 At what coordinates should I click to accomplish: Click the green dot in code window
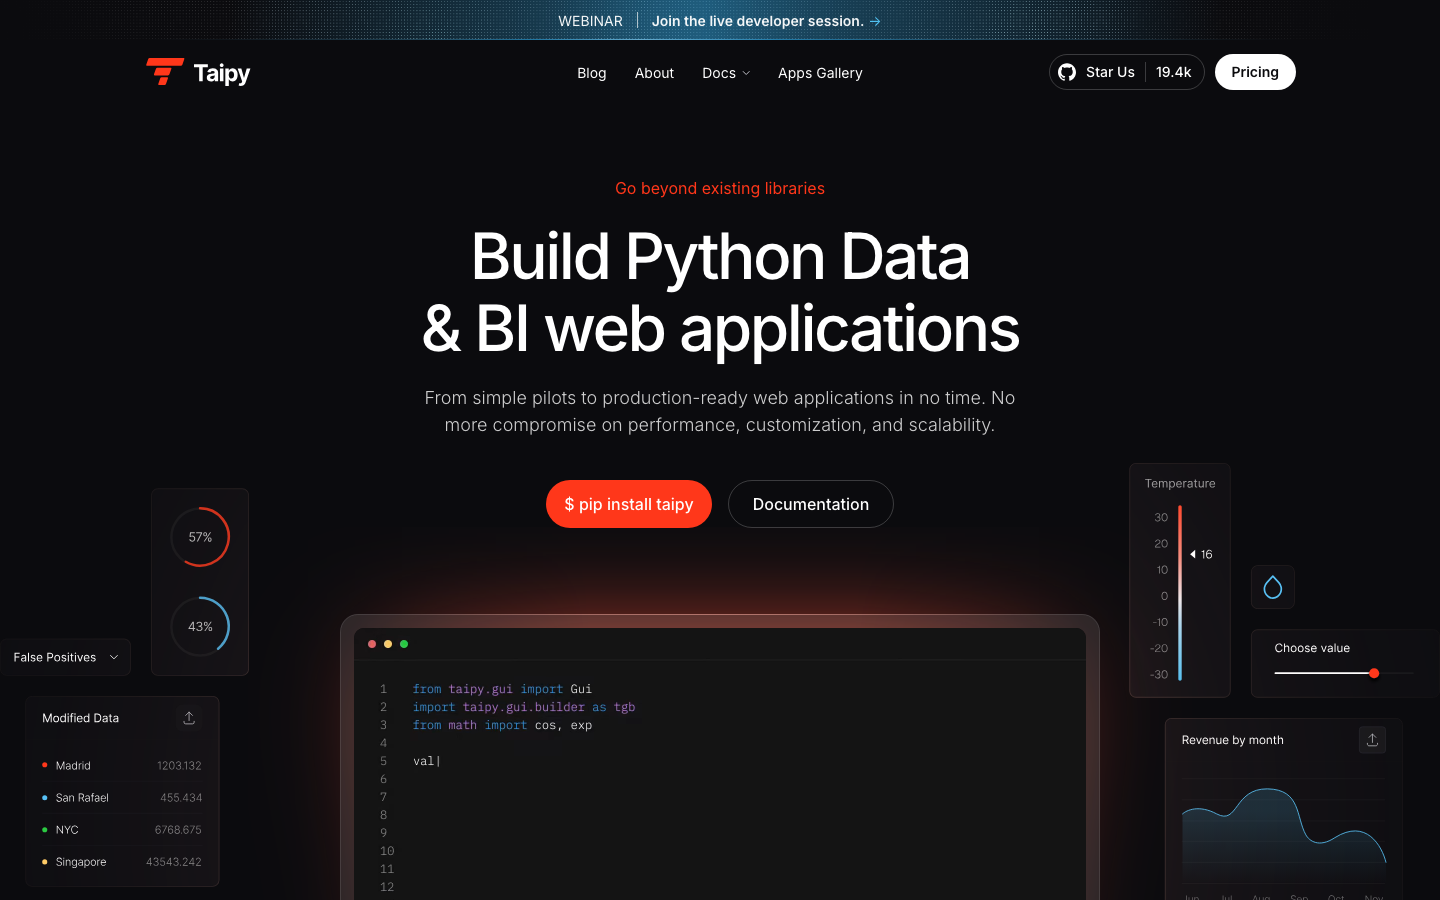point(404,644)
